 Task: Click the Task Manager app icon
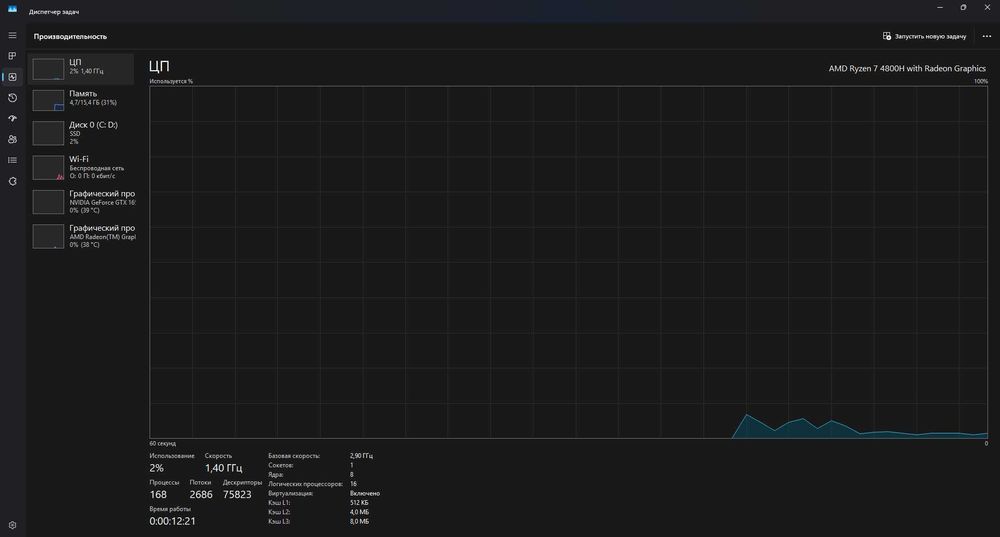click(12, 9)
